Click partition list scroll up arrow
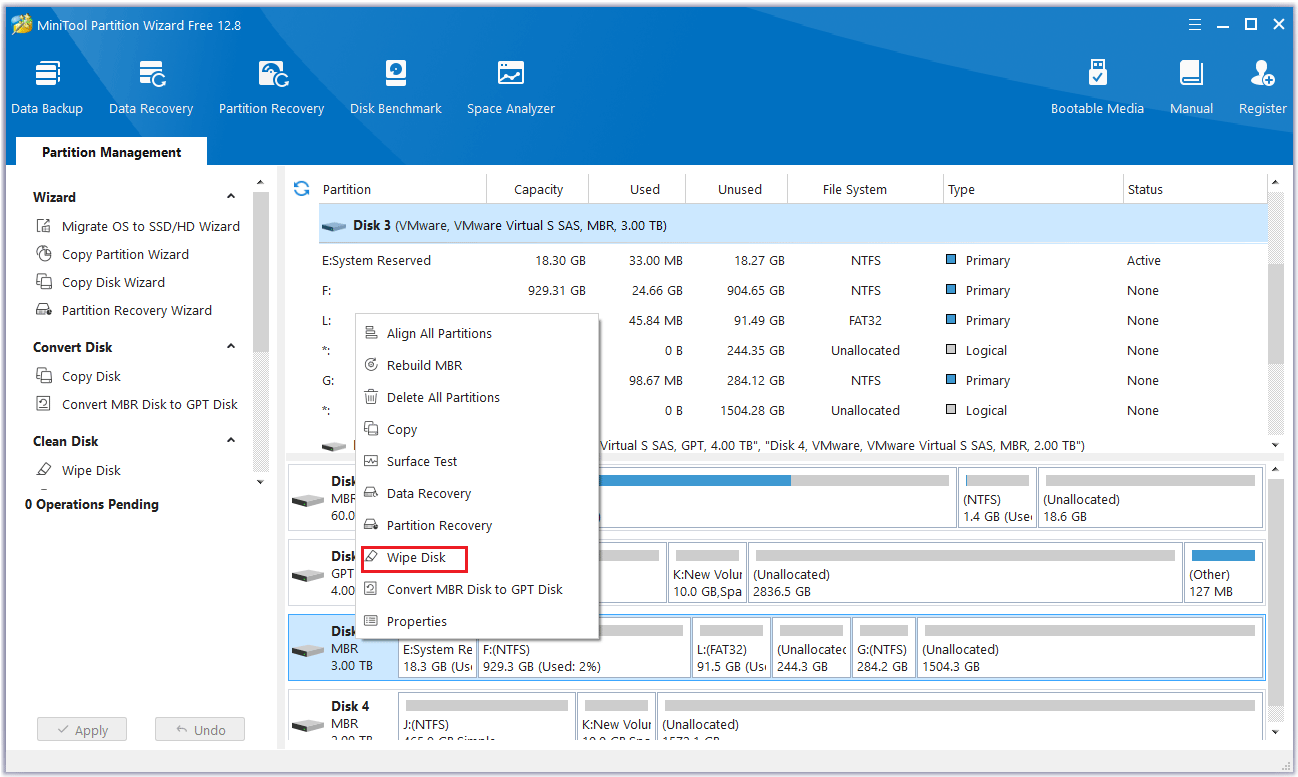The width and height of the screenshot is (1298, 777). click(x=1275, y=183)
